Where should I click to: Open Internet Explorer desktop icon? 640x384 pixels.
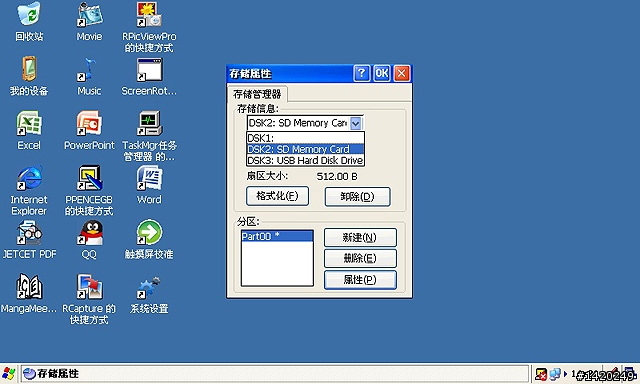(x=29, y=190)
